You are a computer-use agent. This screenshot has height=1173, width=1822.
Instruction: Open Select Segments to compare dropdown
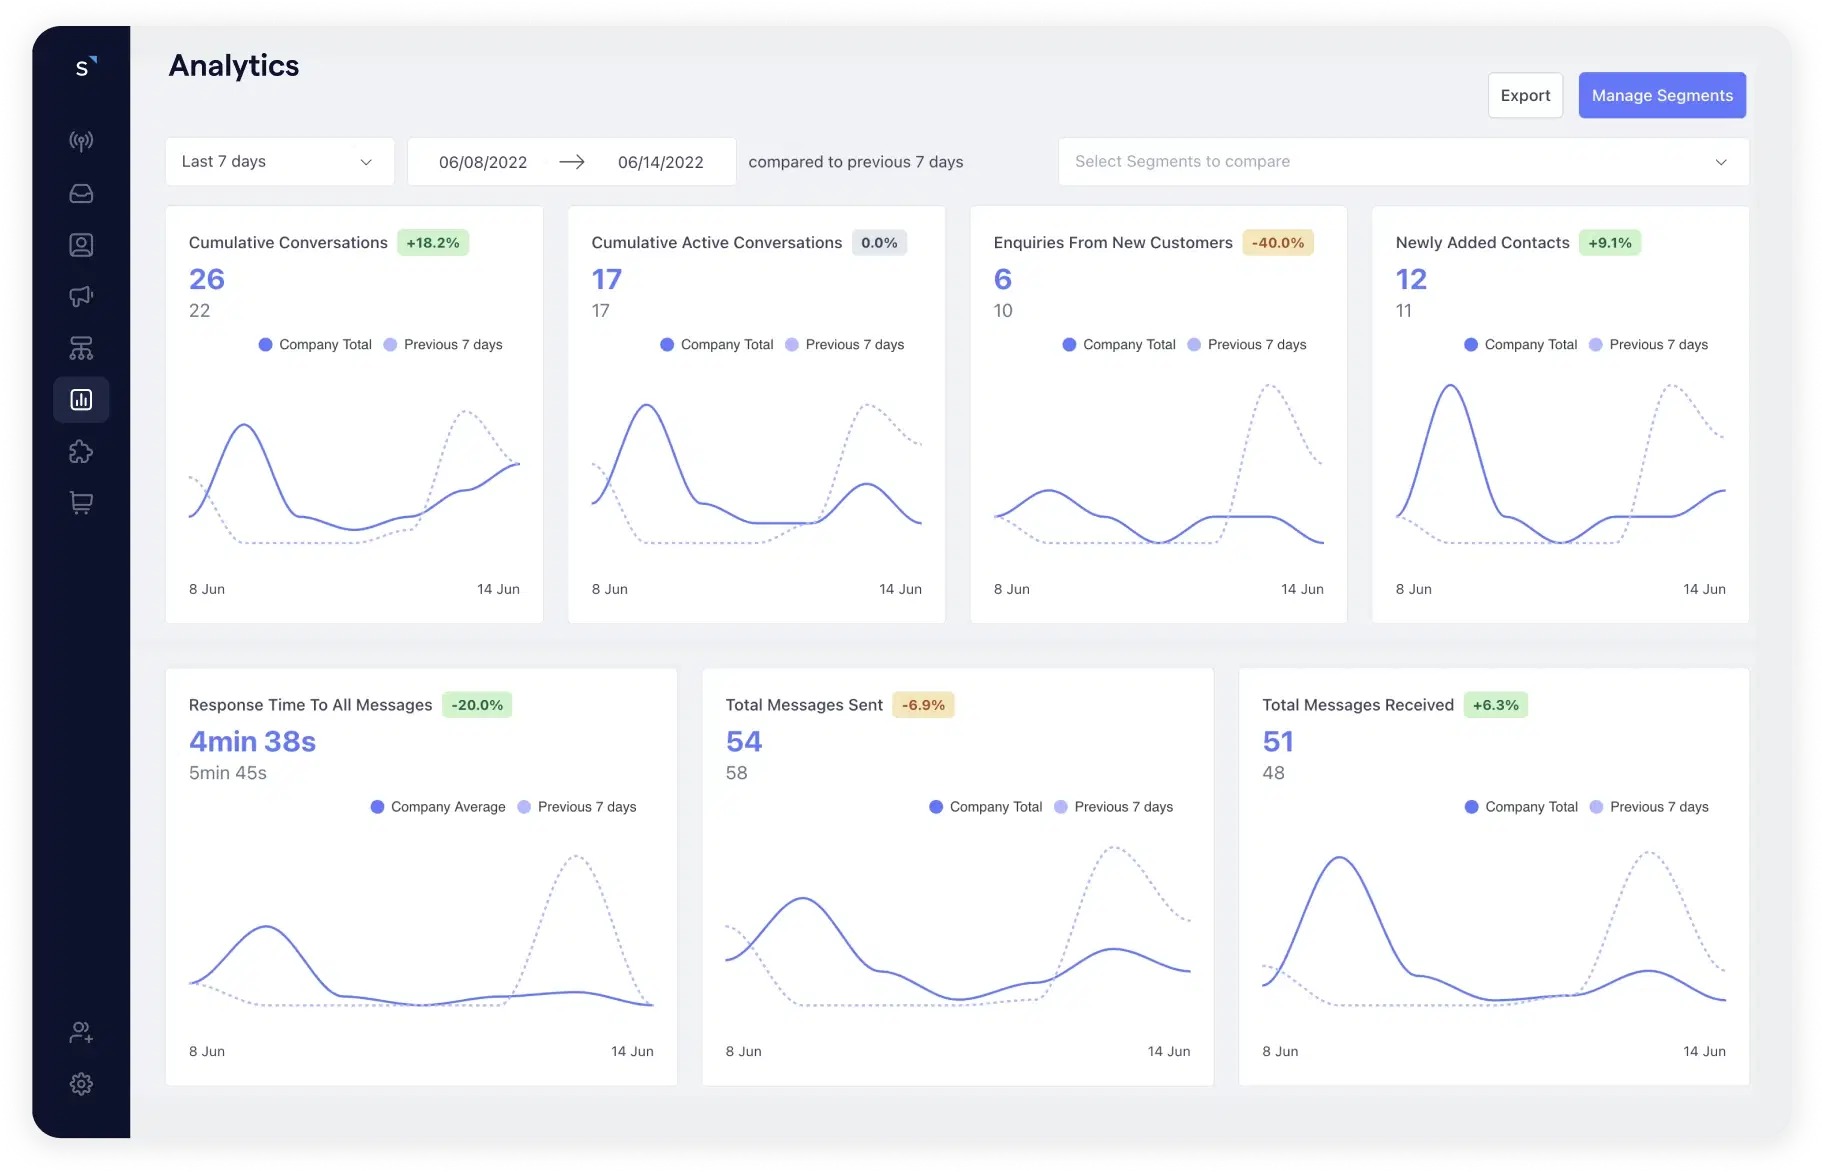pos(1403,162)
